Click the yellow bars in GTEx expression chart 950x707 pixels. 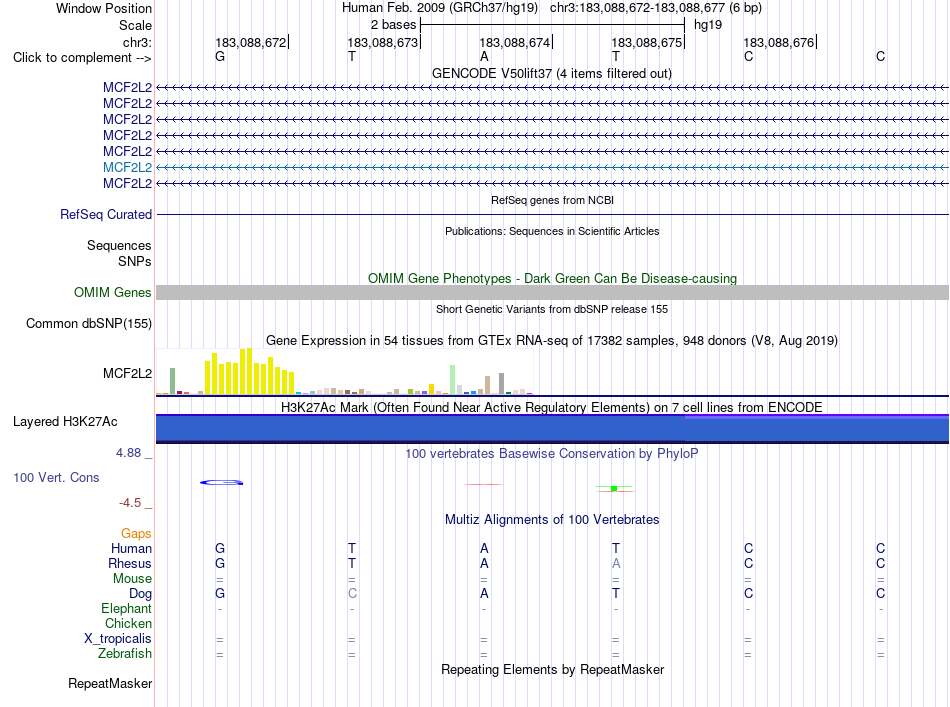click(x=250, y=371)
